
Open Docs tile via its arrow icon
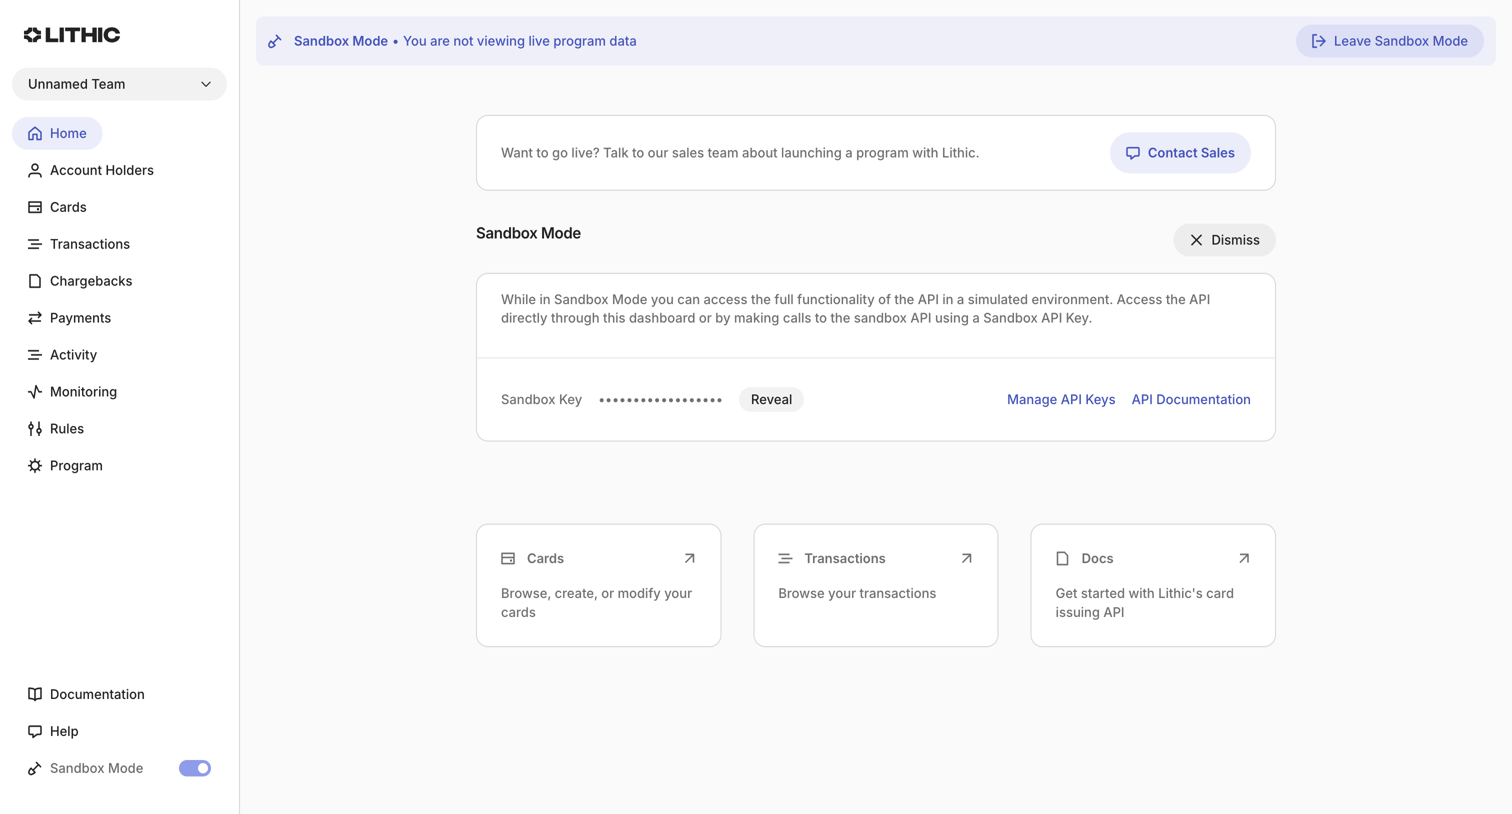[1244, 558]
